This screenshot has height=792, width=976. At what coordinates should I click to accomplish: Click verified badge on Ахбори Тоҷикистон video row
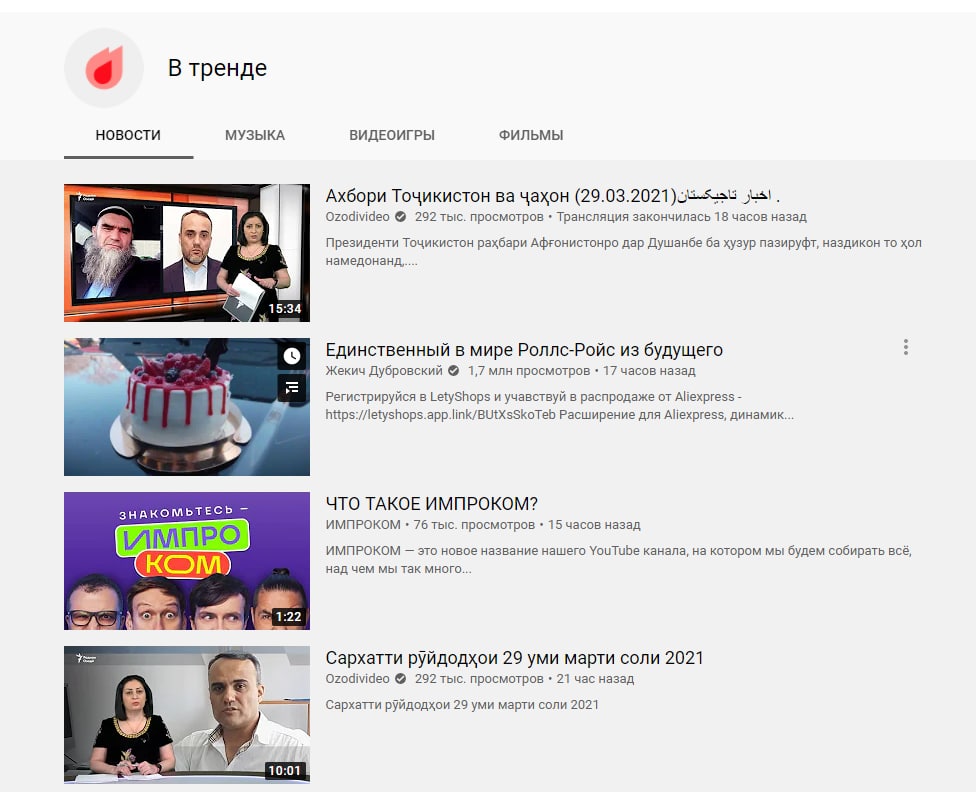click(x=401, y=217)
